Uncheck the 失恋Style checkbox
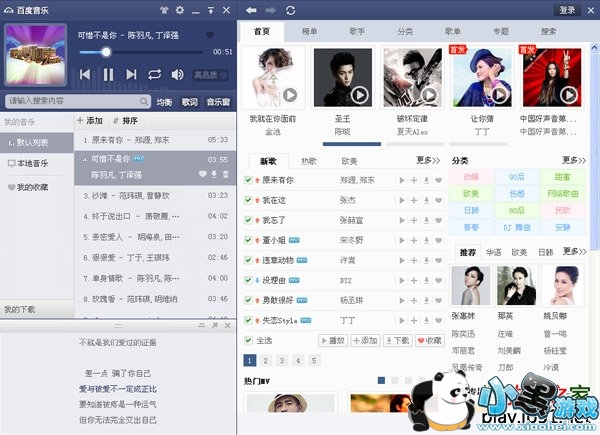The height and width of the screenshot is (435, 600). (x=248, y=320)
